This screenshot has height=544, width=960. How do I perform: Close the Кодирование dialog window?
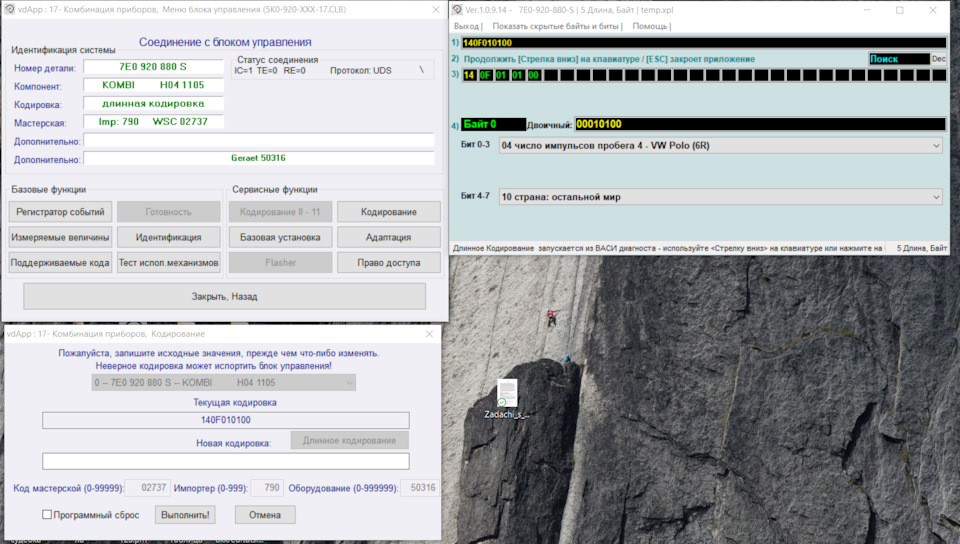pyautogui.click(x=429, y=334)
